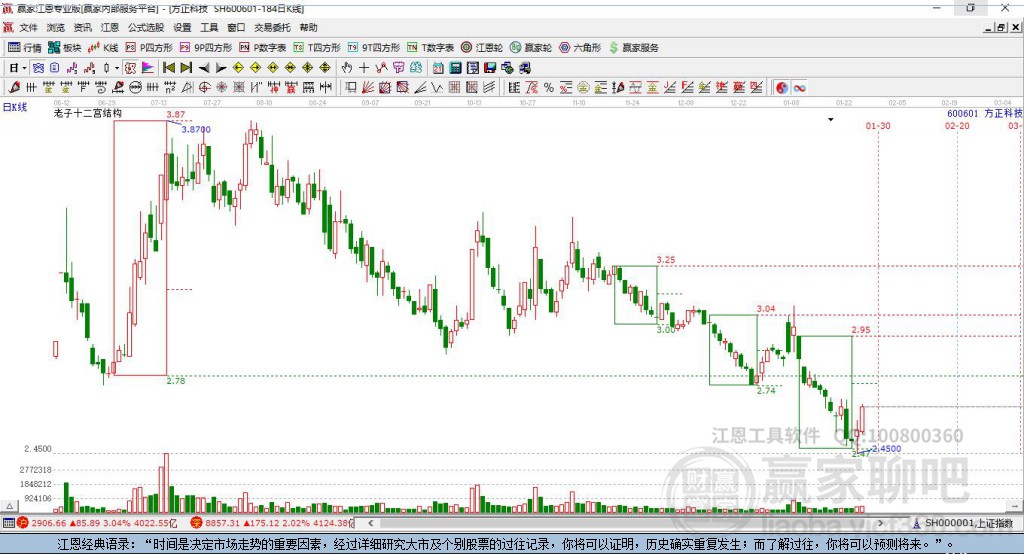This screenshot has height=554, width=1024.
Task: Expand the candlestick style dropdown arrow
Action: tap(116, 68)
